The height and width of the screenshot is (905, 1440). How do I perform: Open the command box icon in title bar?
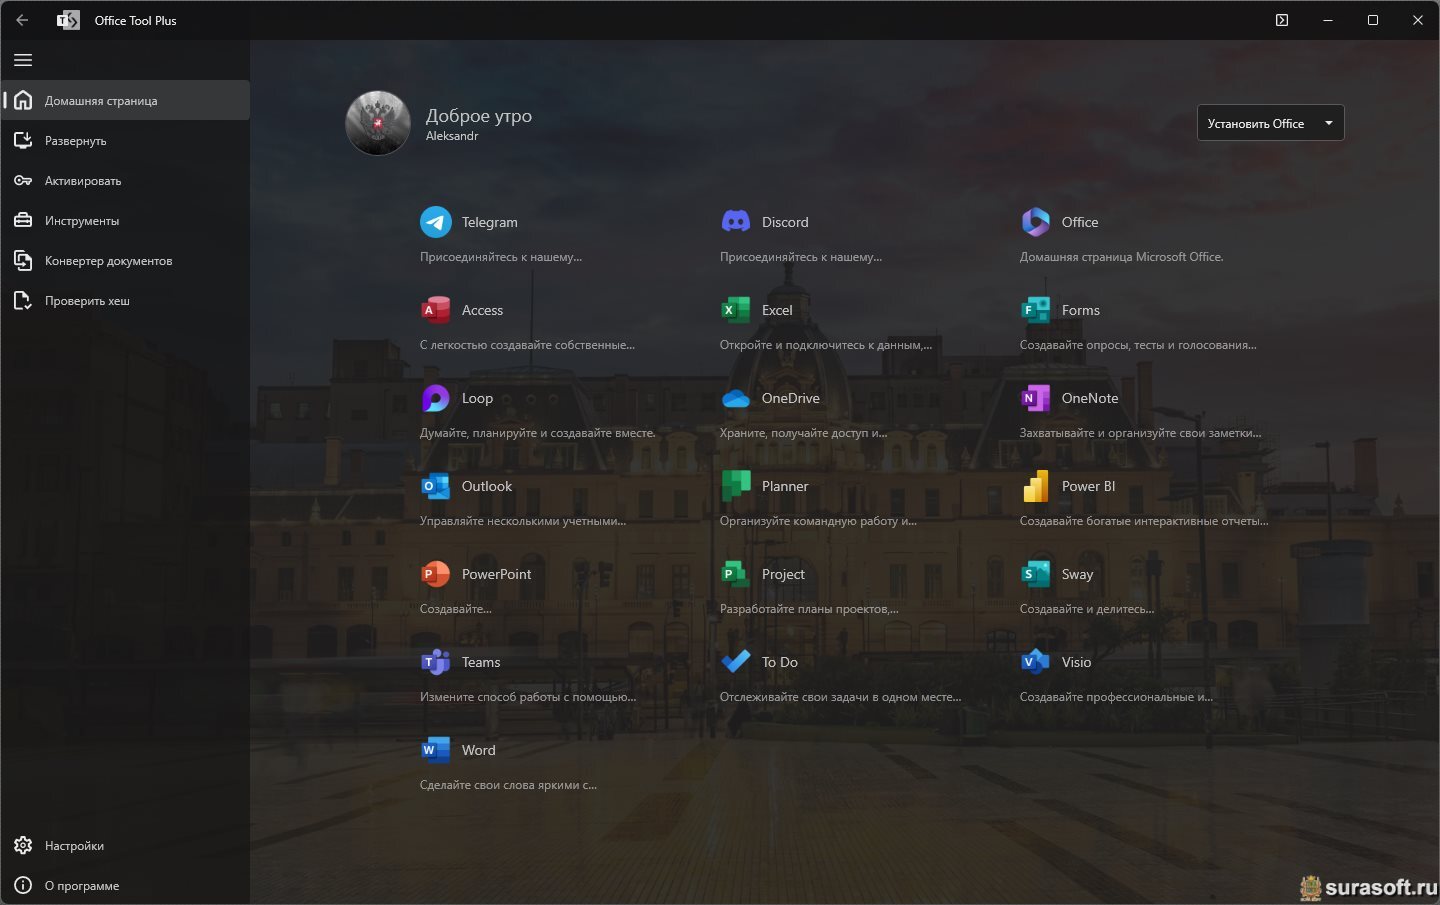tap(1282, 20)
